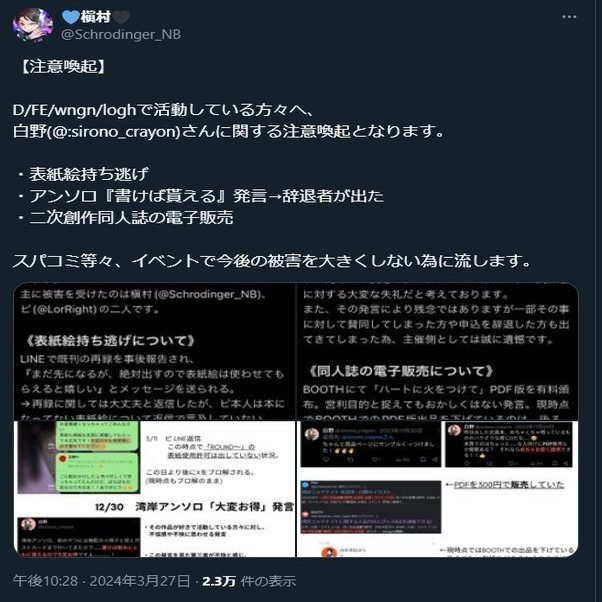The width and height of the screenshot is (602, 602).
Task: Click the 2.3万 件の表示 view count
Action: (249, 581)
